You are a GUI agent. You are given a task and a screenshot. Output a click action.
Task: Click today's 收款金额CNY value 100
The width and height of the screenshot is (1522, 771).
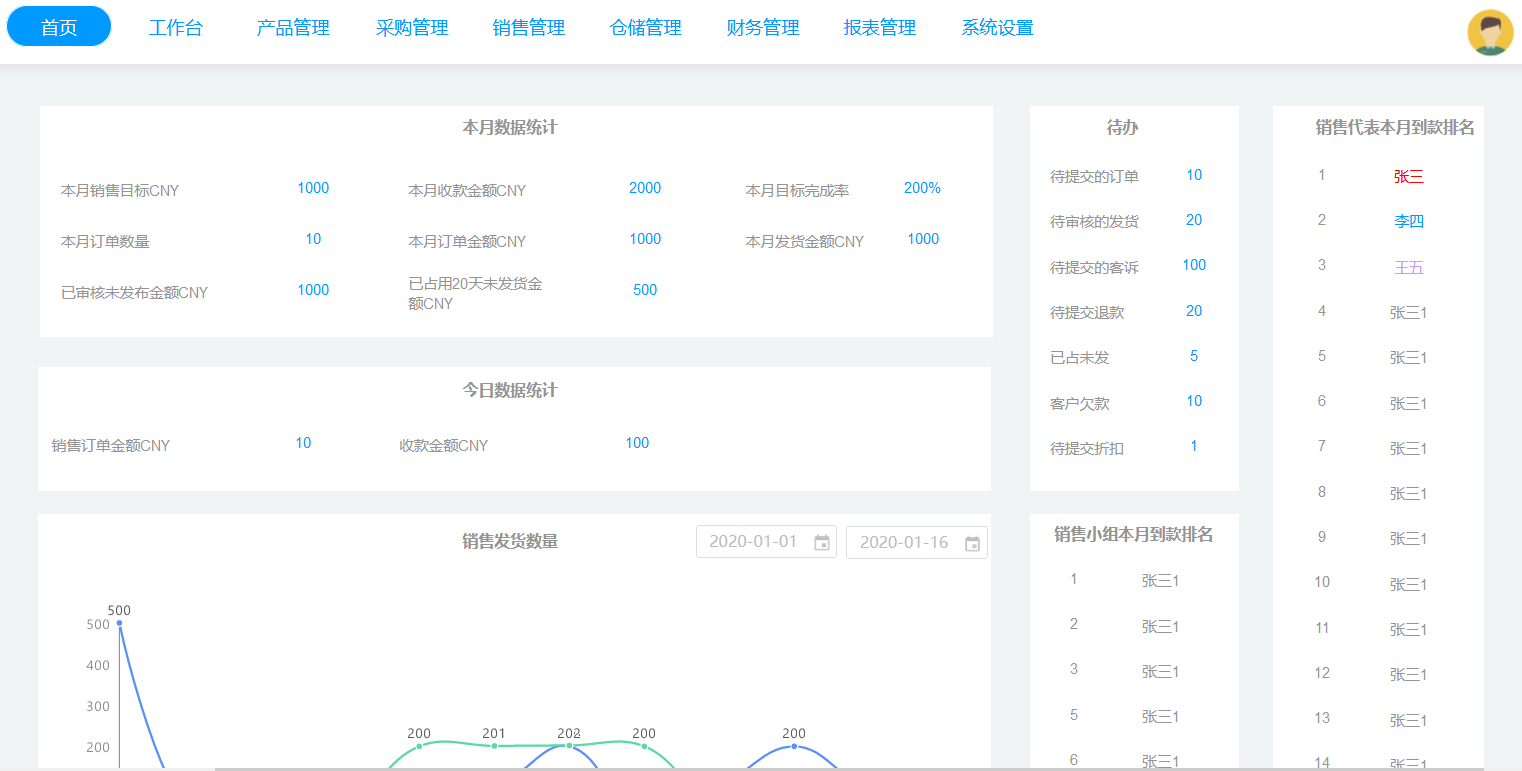637,443
